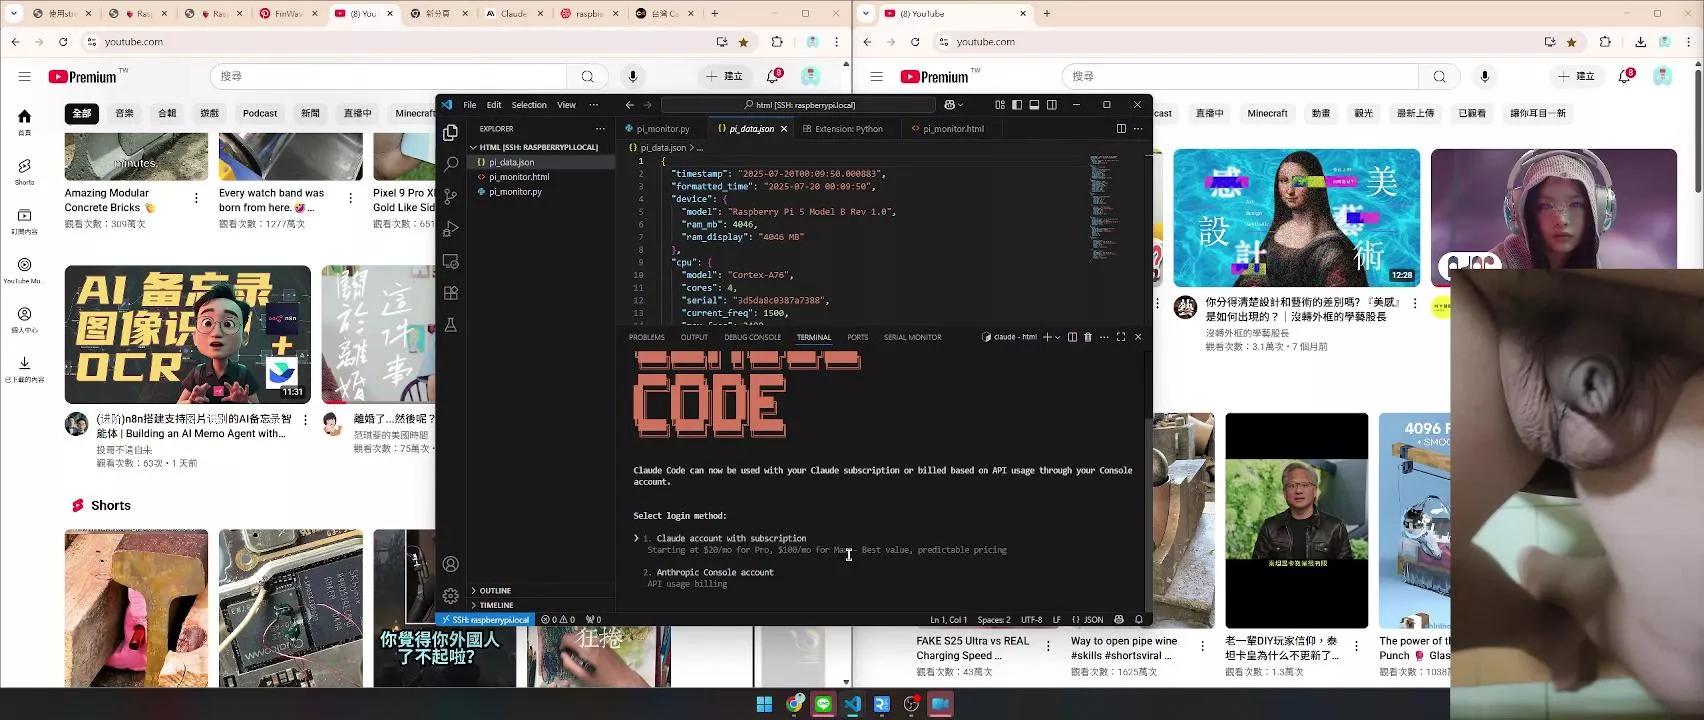The width and height of the screenshot is (1704, 720).
Task: Open the Copilot dropdown arrow in title bar
Action: click(x=961, y=104)
